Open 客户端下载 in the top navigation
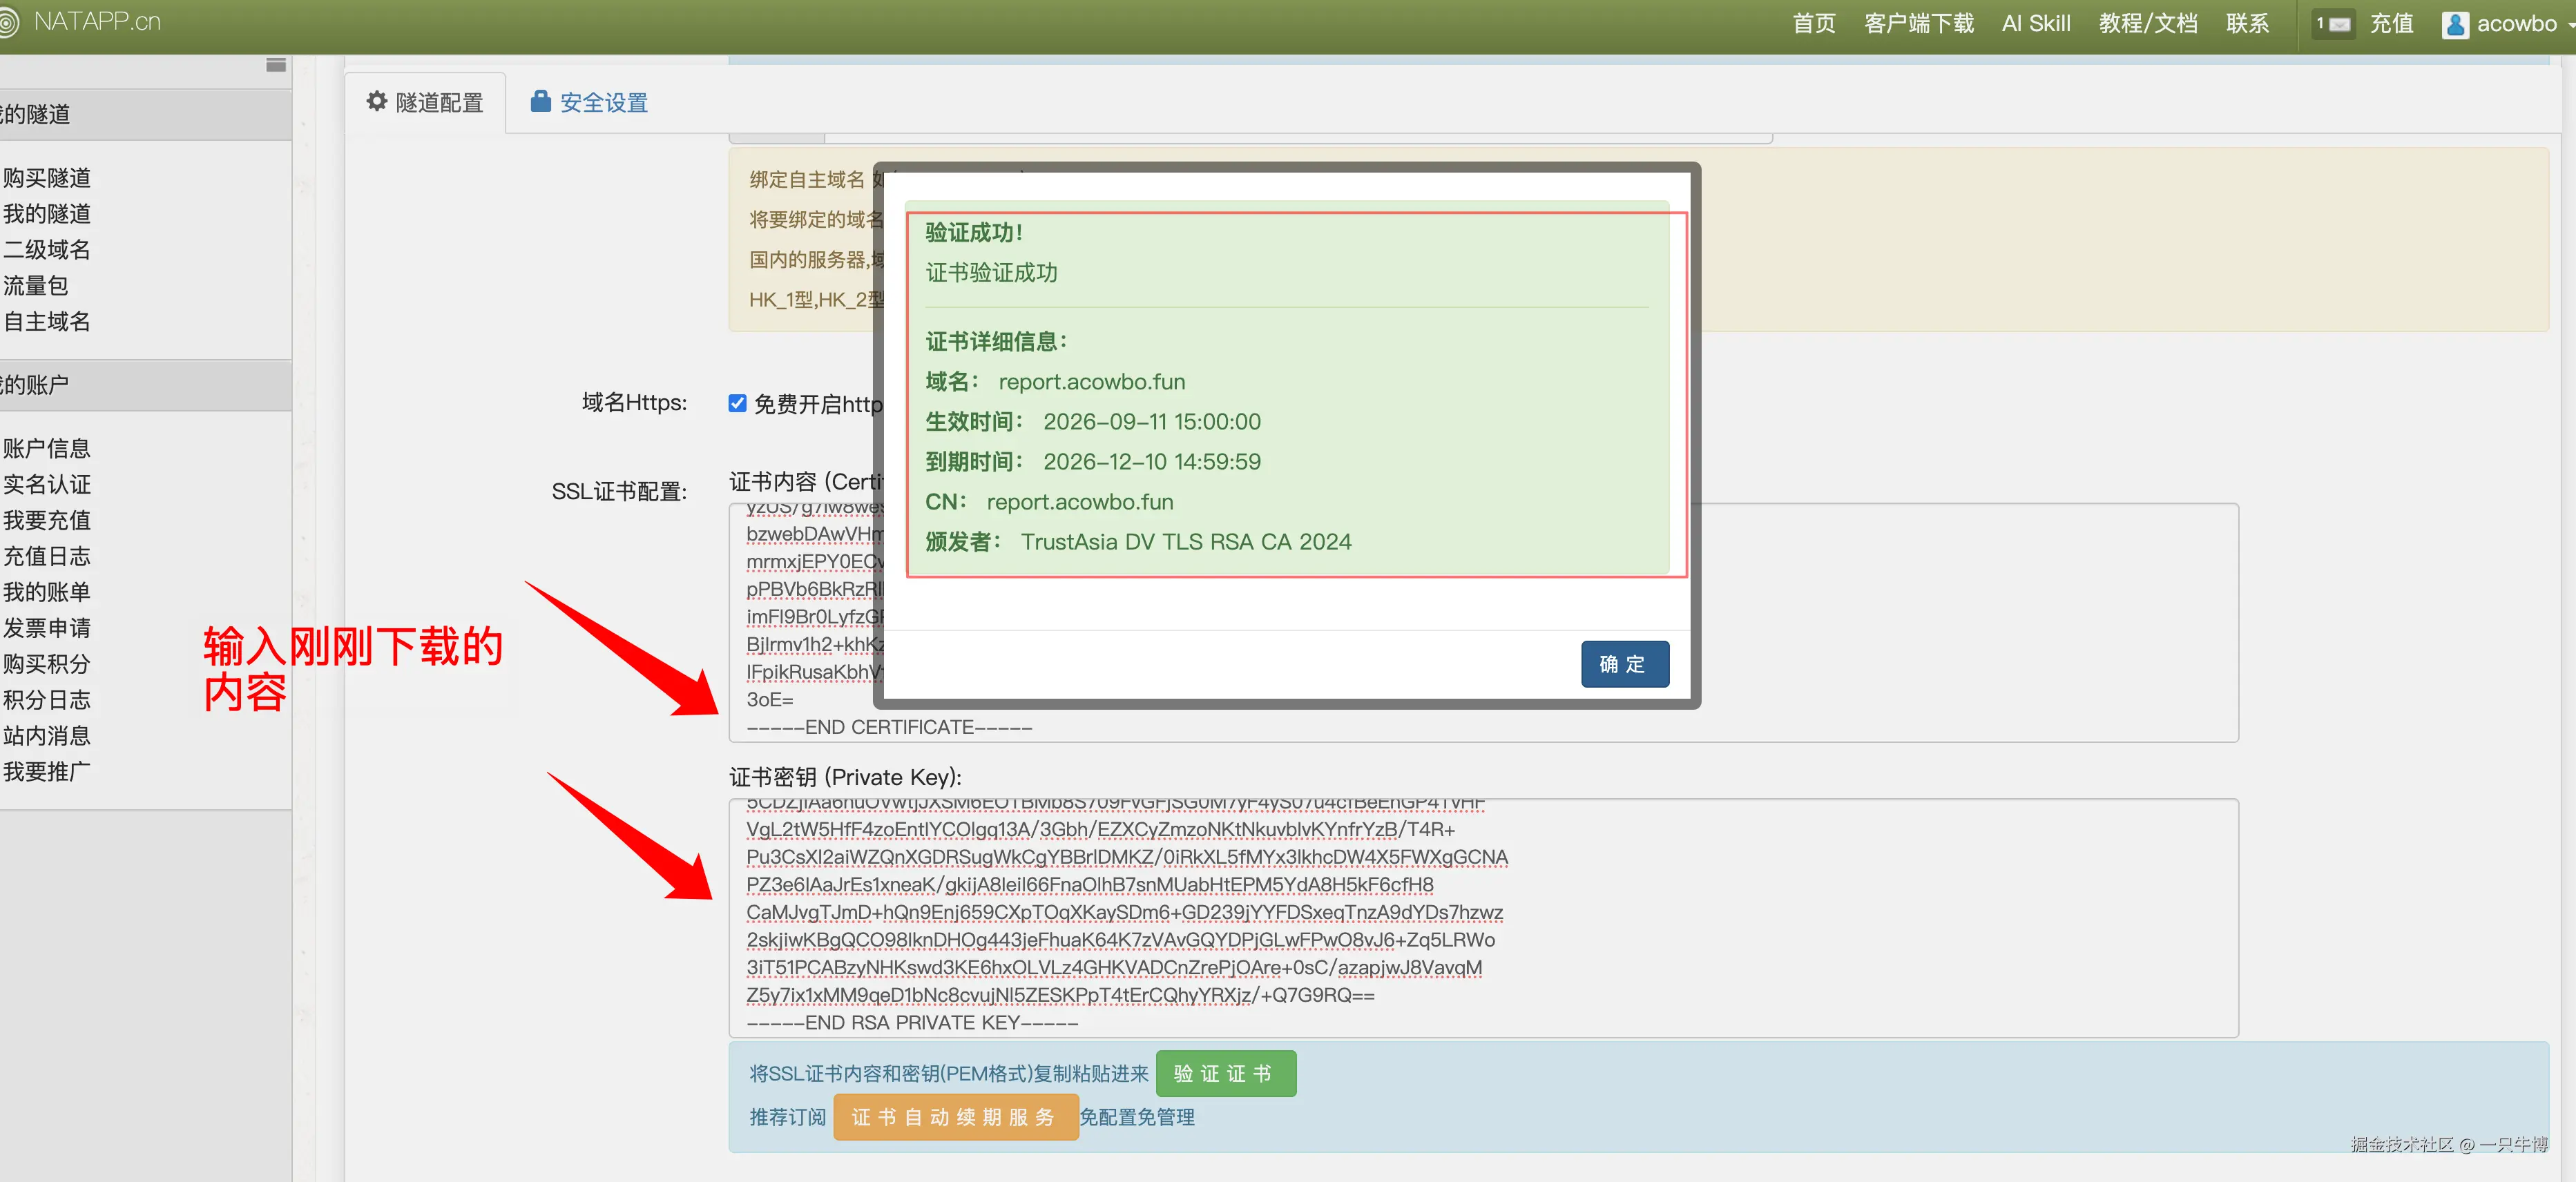 (1919, 24)
